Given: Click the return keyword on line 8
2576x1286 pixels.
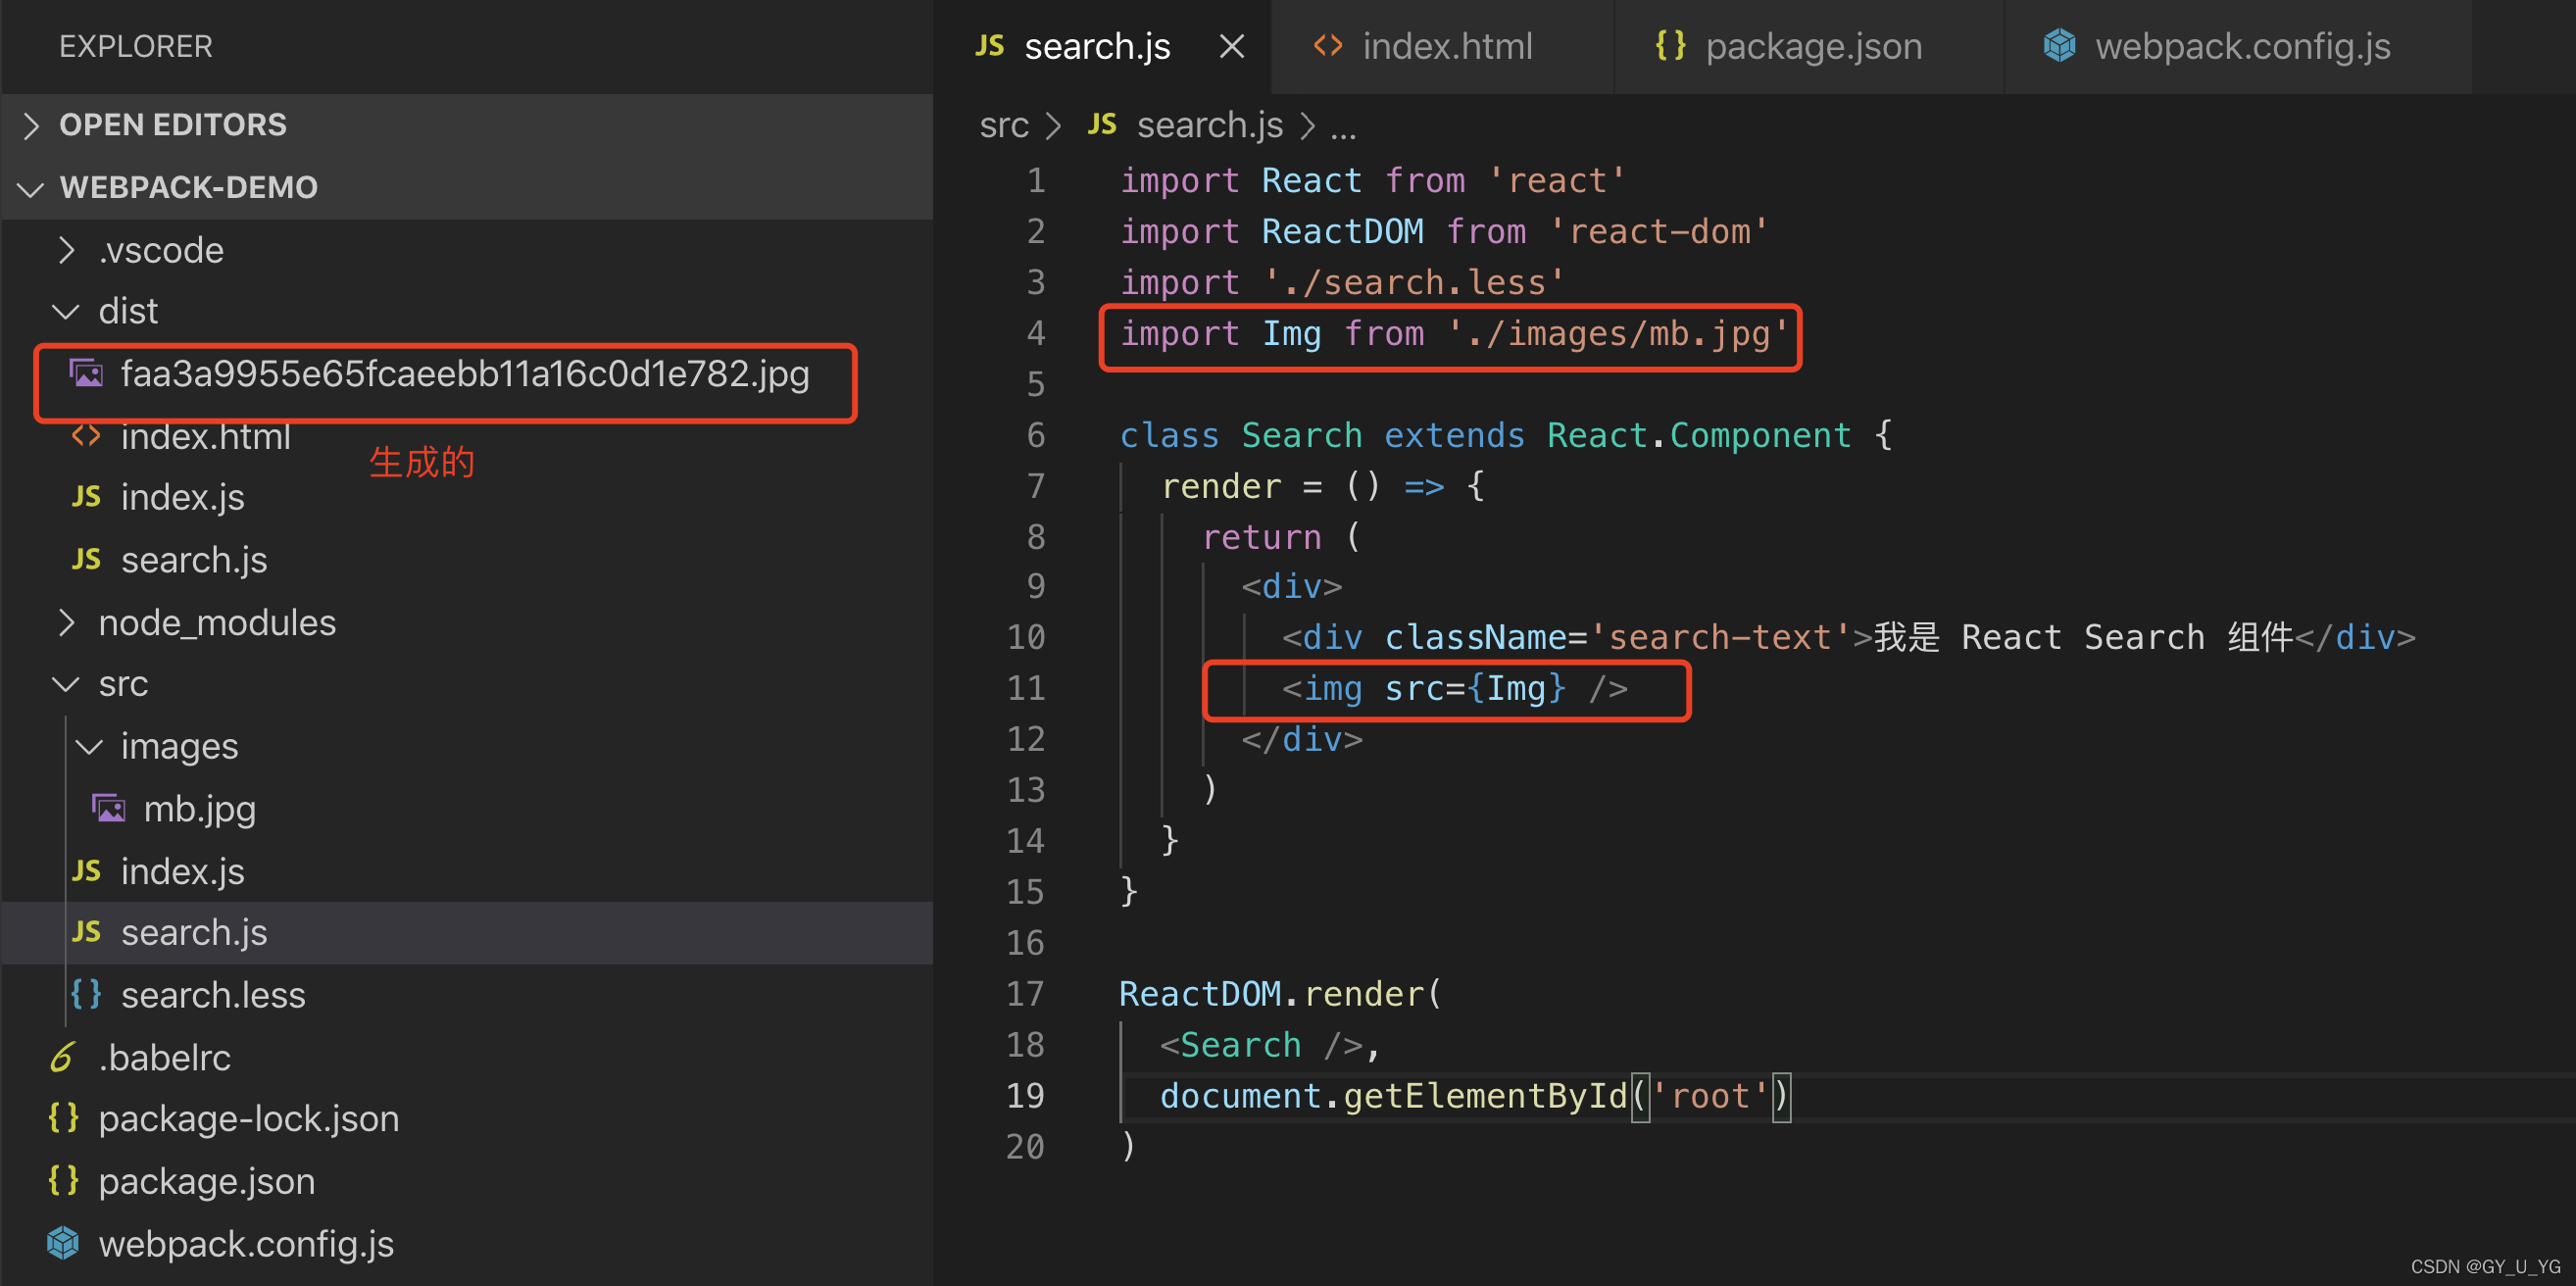Looking at the screenshot, I should click(x=1261, y=538).
